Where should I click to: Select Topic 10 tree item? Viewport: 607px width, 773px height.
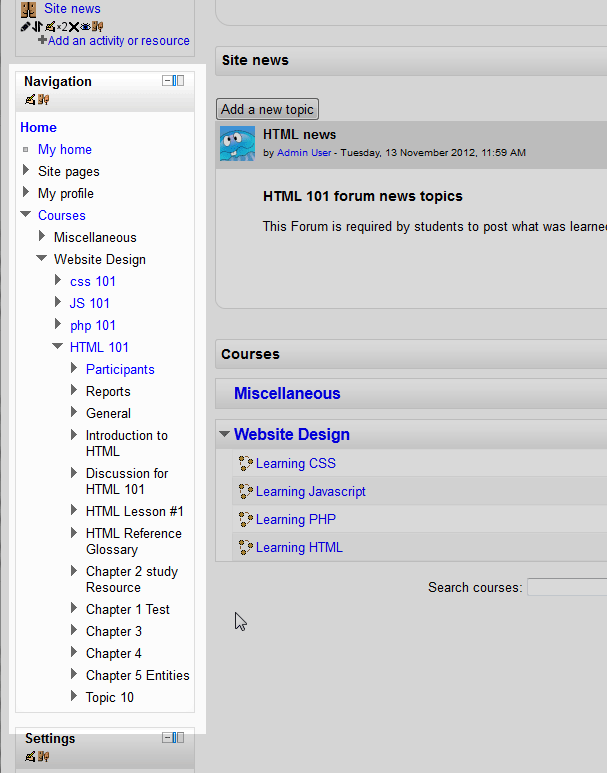click(110, 698)
